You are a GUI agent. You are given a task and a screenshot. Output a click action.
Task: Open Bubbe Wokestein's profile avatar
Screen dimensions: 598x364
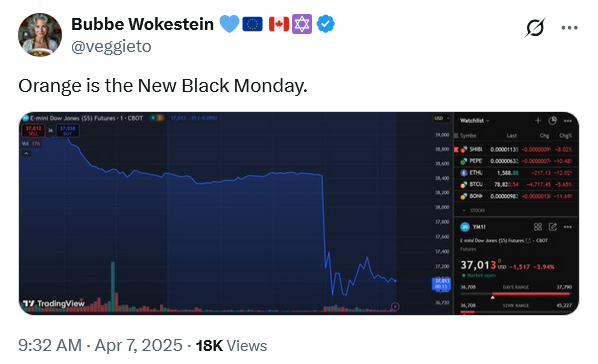click(40, 35)
